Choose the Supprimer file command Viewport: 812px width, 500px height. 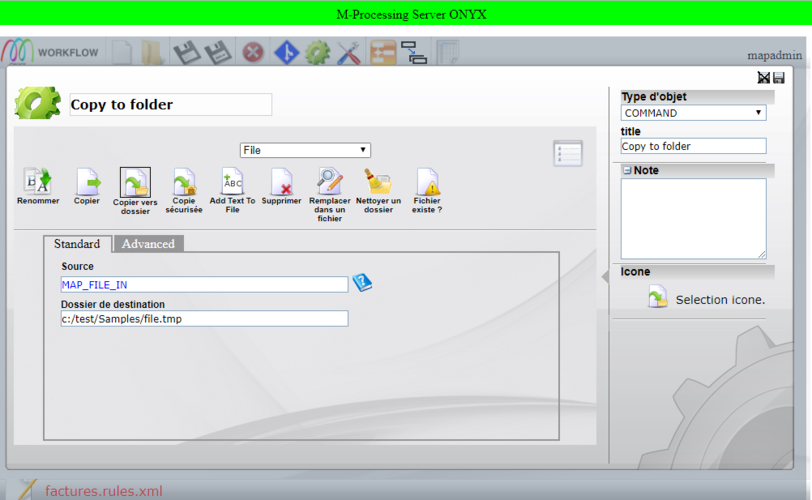(281, 182)
